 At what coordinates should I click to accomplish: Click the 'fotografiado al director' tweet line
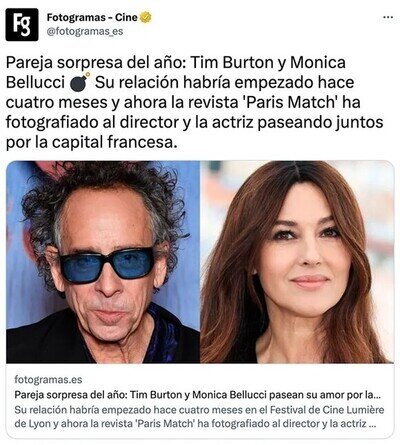pos(92,122)
